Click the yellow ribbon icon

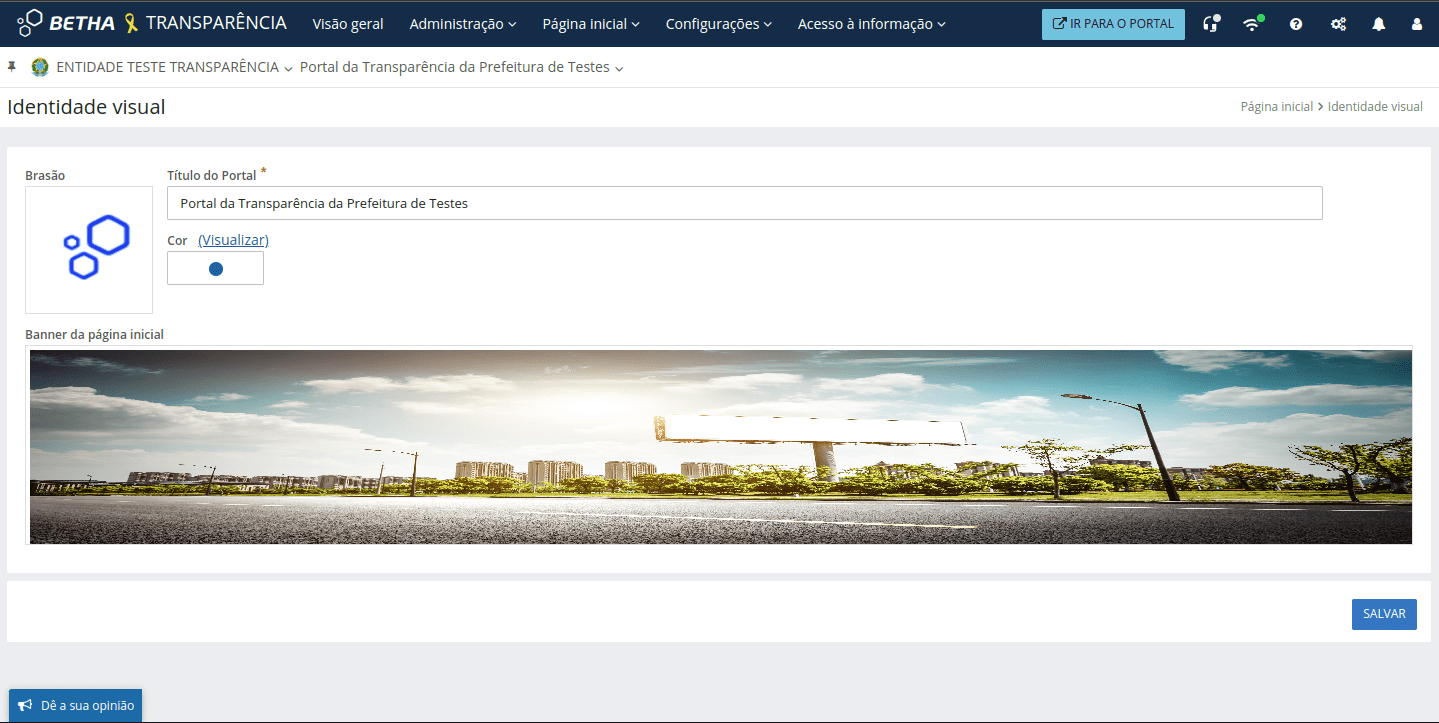point(131,23)
